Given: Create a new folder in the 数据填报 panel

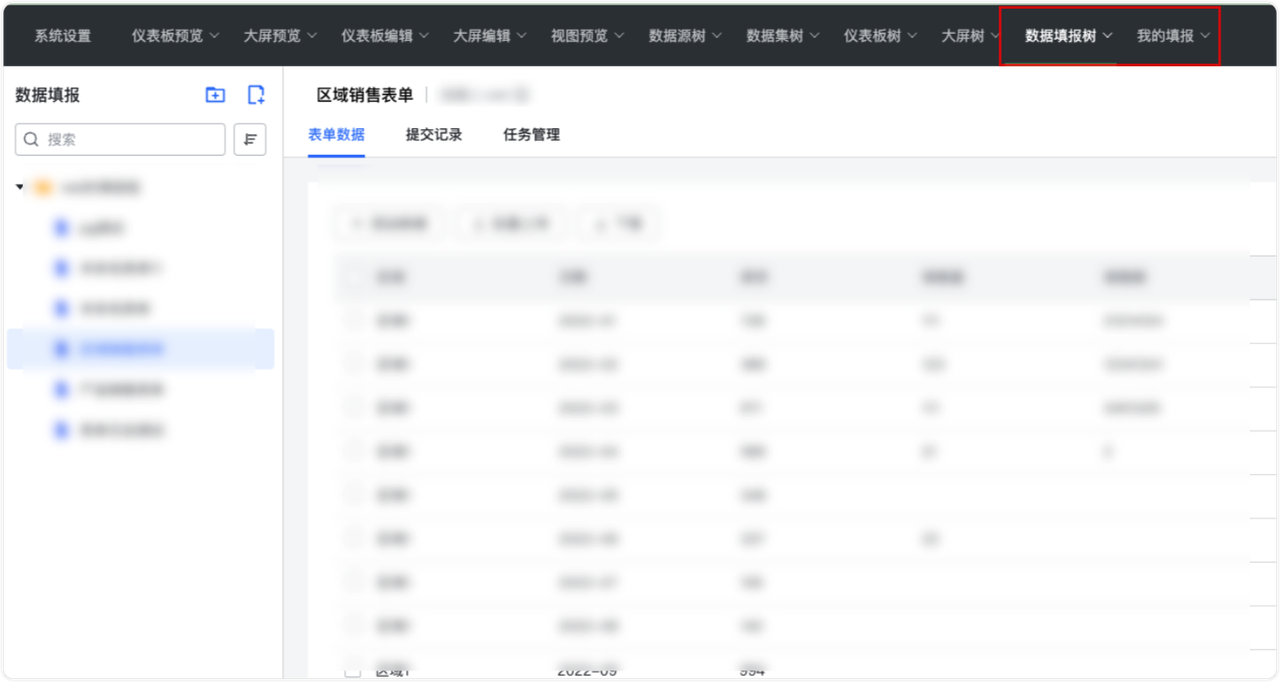Looking at the screenshot, I should (x=214, y=94).
